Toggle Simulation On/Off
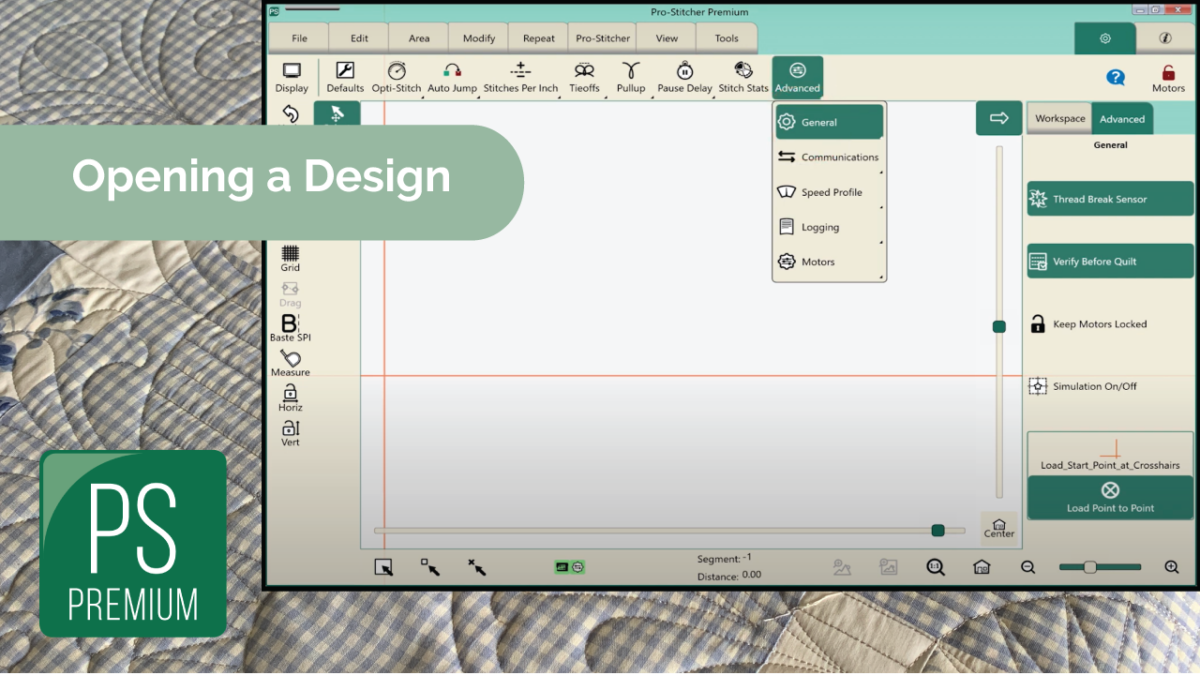Viewport: 1200px width, 675px height. click(x=1109, y=386)
